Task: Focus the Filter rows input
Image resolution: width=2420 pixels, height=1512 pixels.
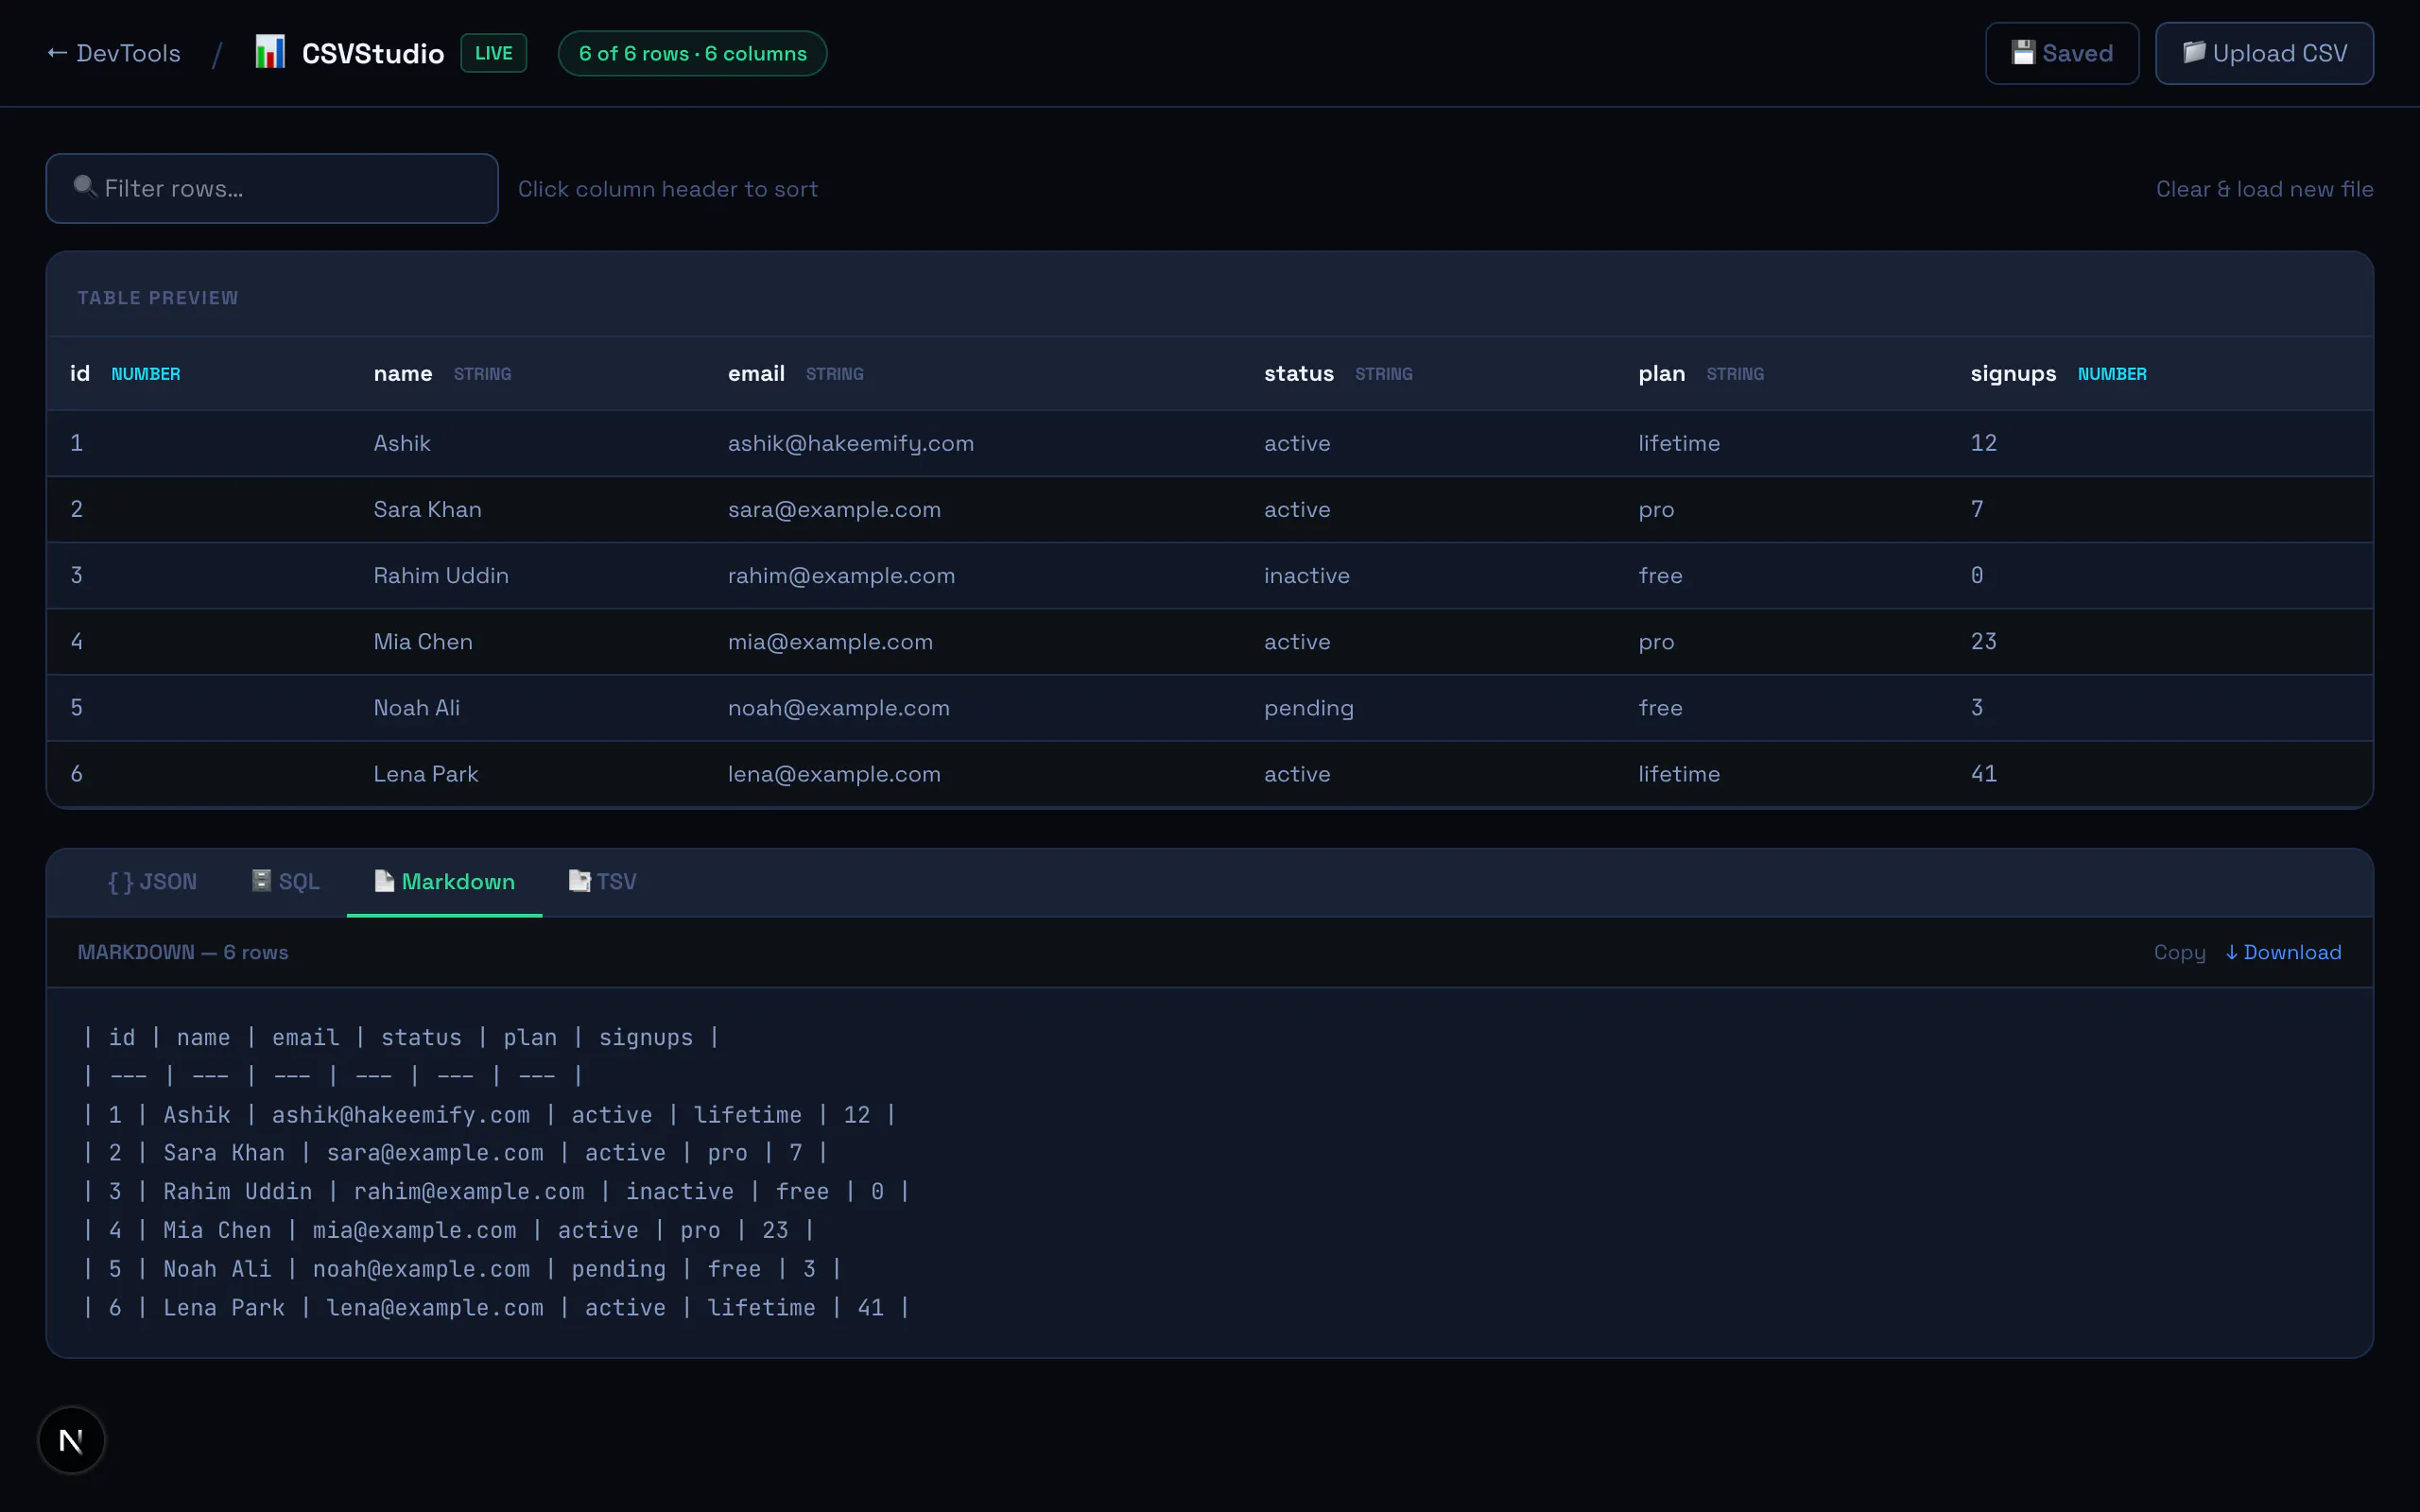Action: pyautogui.click(x=272, y=188)
